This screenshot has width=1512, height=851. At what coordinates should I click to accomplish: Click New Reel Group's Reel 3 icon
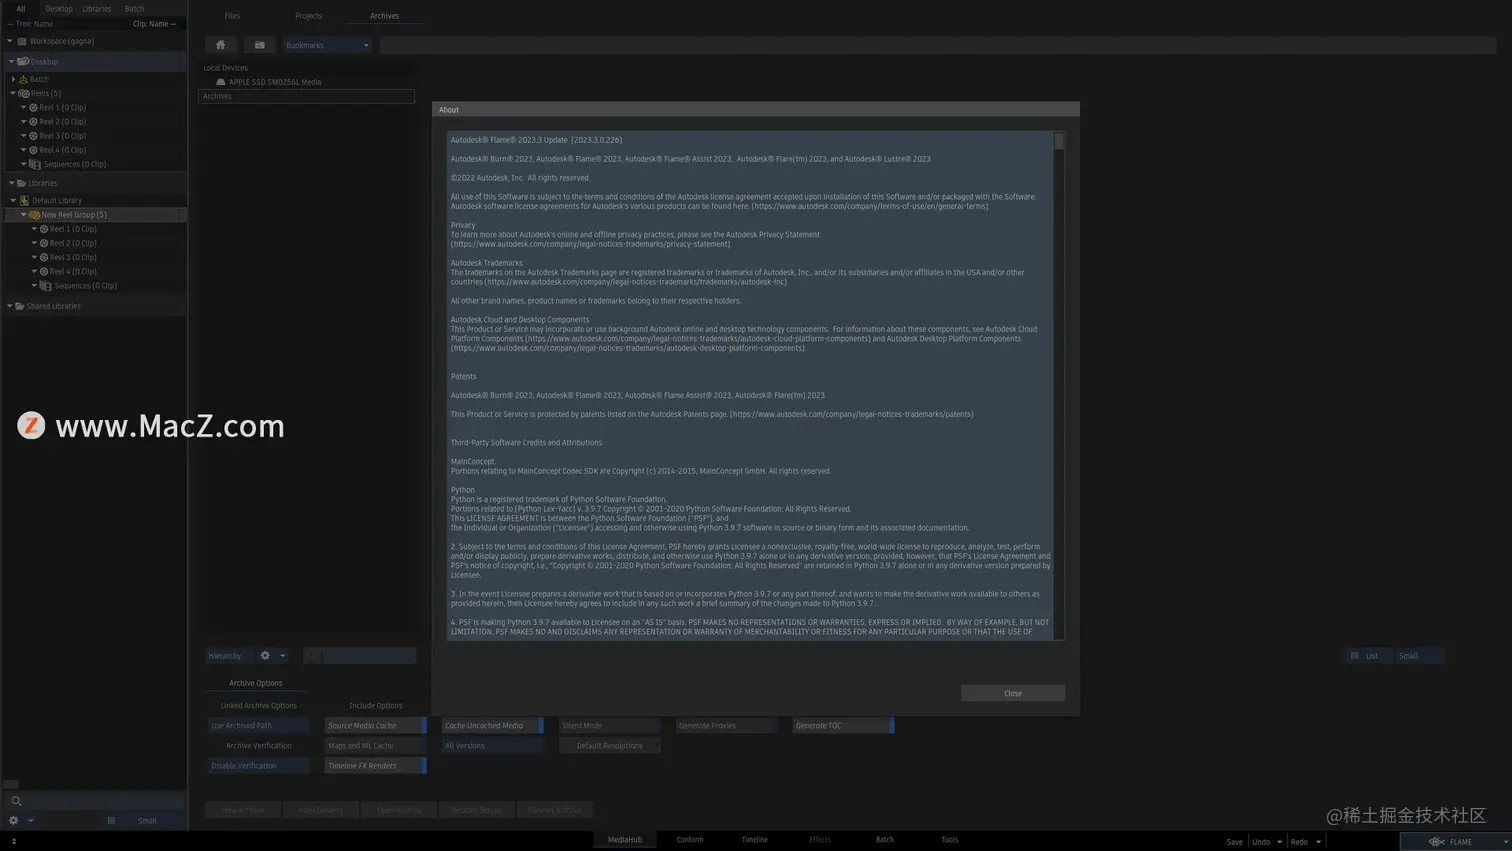44,257
